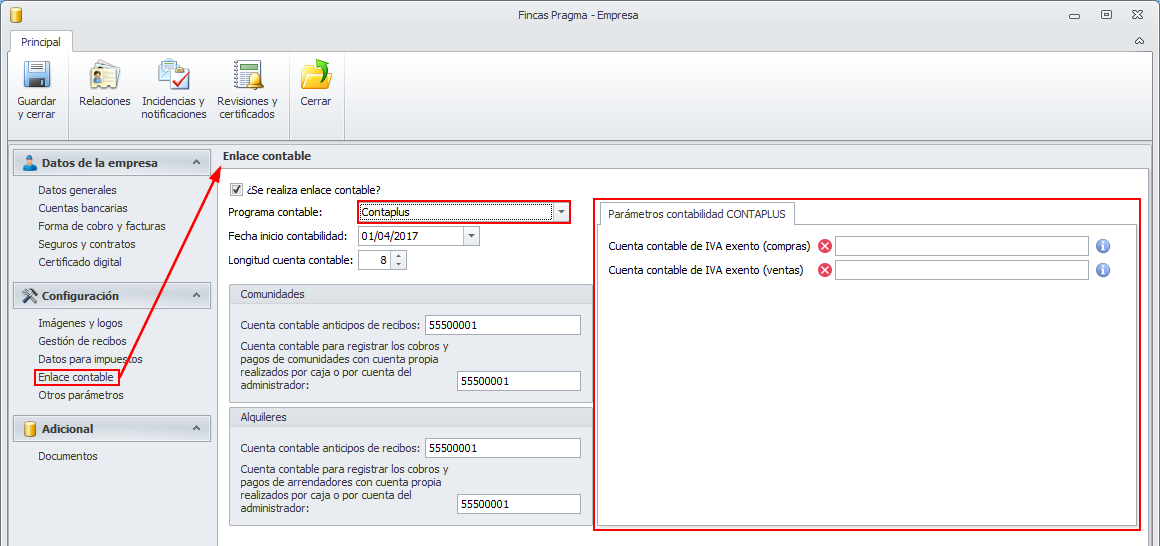Click the Cuenta contable de IVA exento (ventas) field
Screen dimensions: 1160x546
pos(962,270)
